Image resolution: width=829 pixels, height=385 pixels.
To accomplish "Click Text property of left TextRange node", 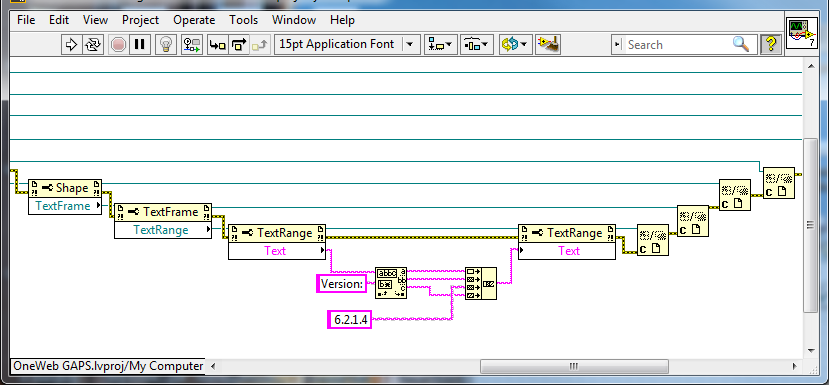I will click(x=277, y=251).
